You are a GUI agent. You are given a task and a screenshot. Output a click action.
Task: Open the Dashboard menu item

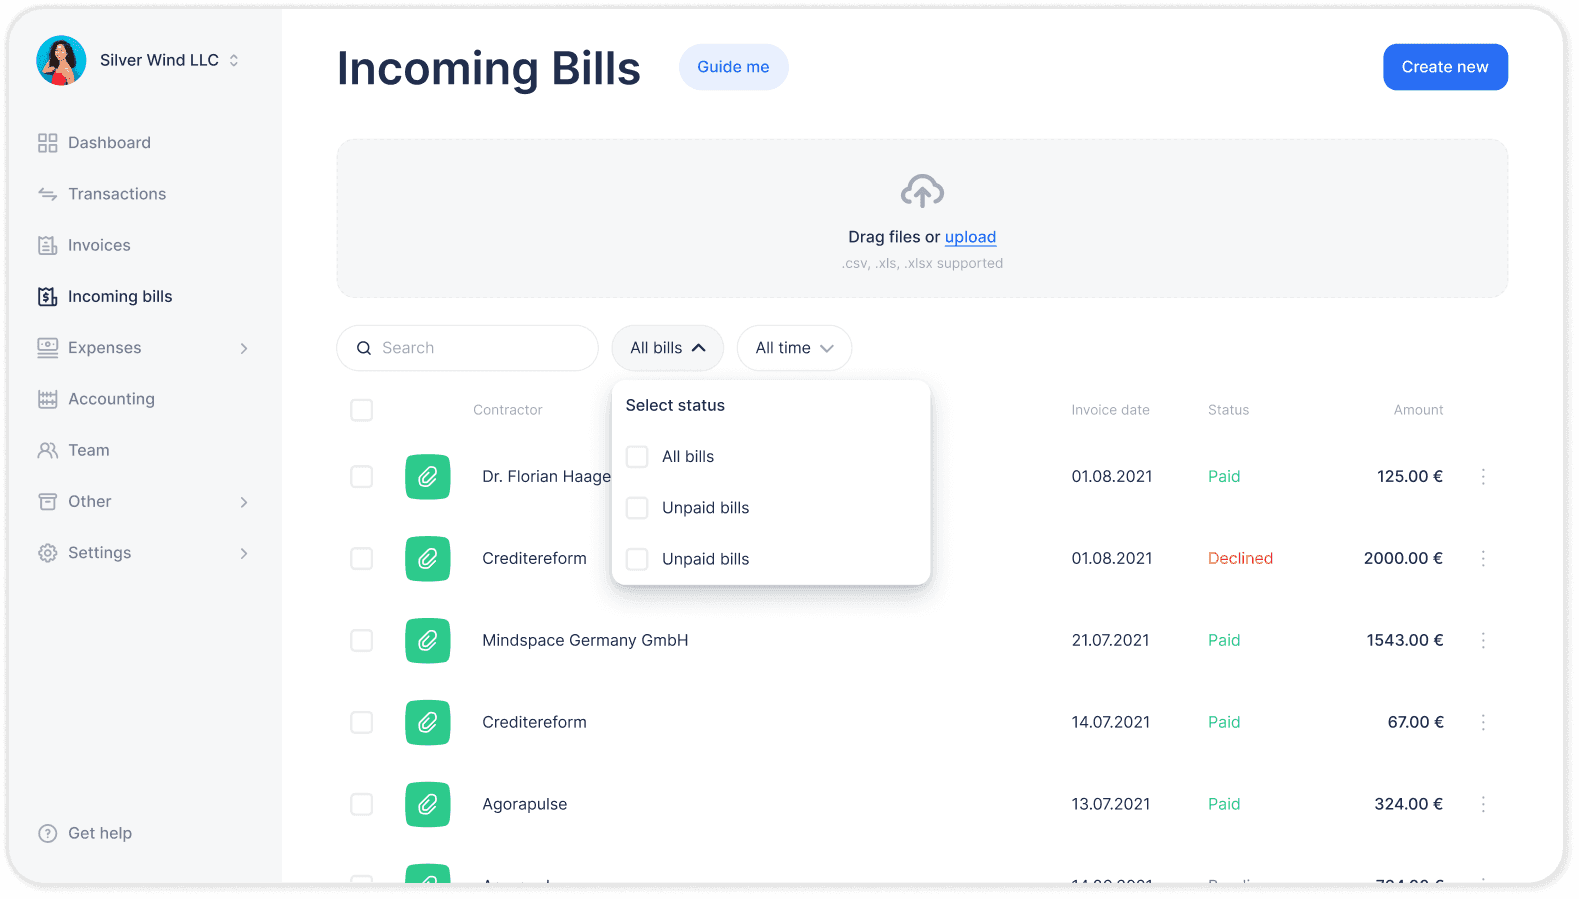[109, 143]
